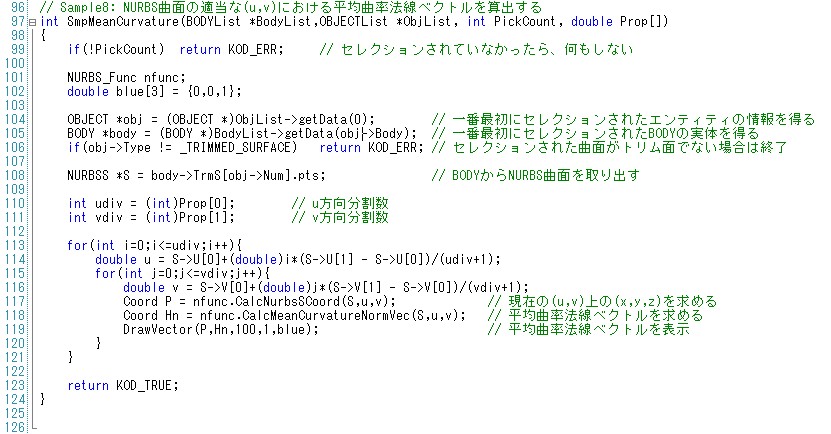Click the "return KOD_TRUE;" statement

pos(123,385)
